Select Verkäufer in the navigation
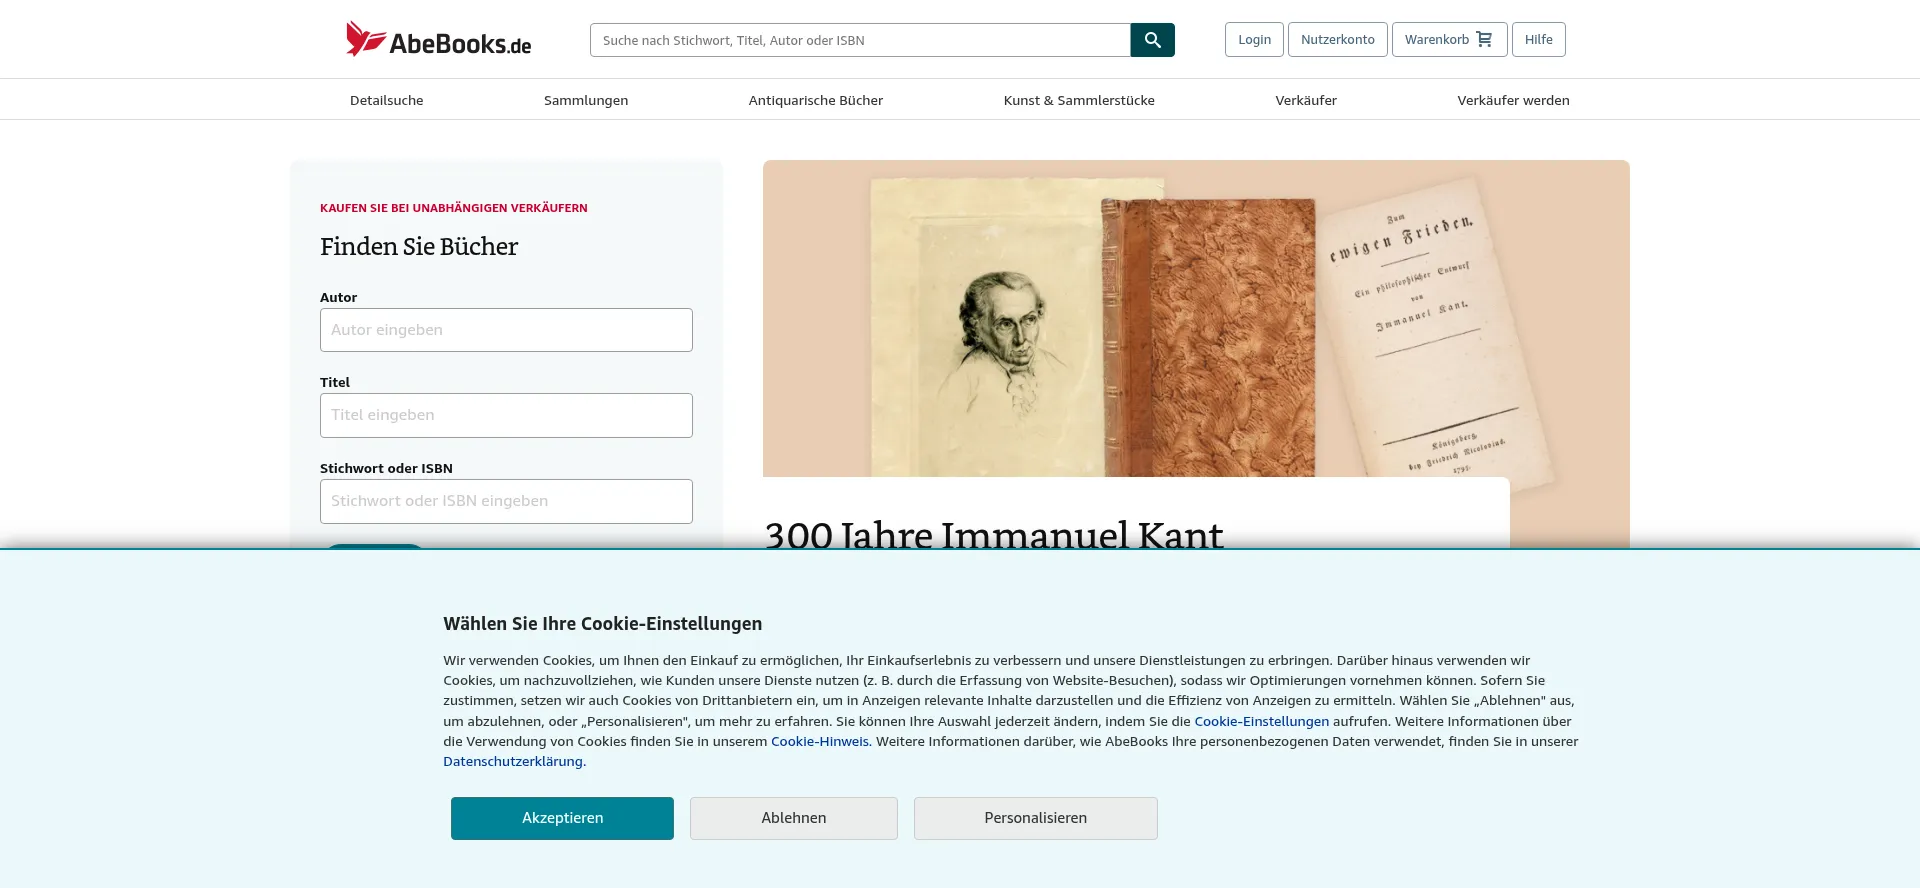Image resolution: width=1920 pixels, height=888 pixels. [1306, 100]
